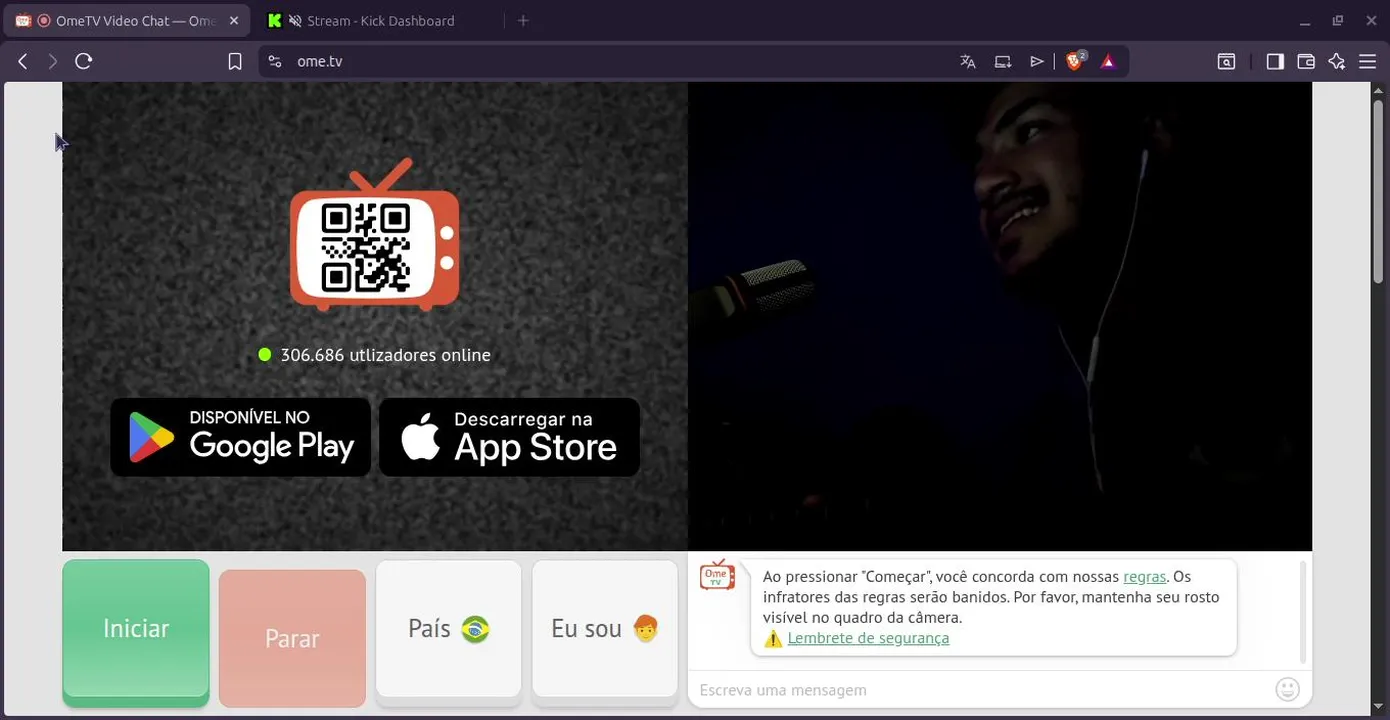The width and height of the screenshot is (1390, 720).
Task: Click the browser back arrow
Action: pyautogui.click(x=23, y=61)
